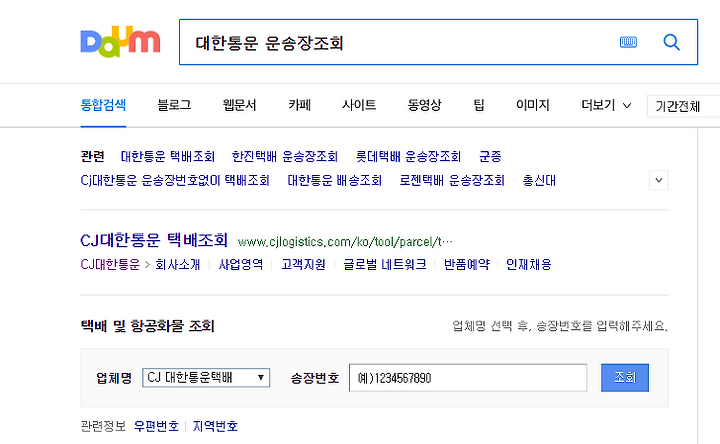Click the 송장번호 label
Viewport: 720px width, 444px height.
pyautogui.click(x=315, y=378)
